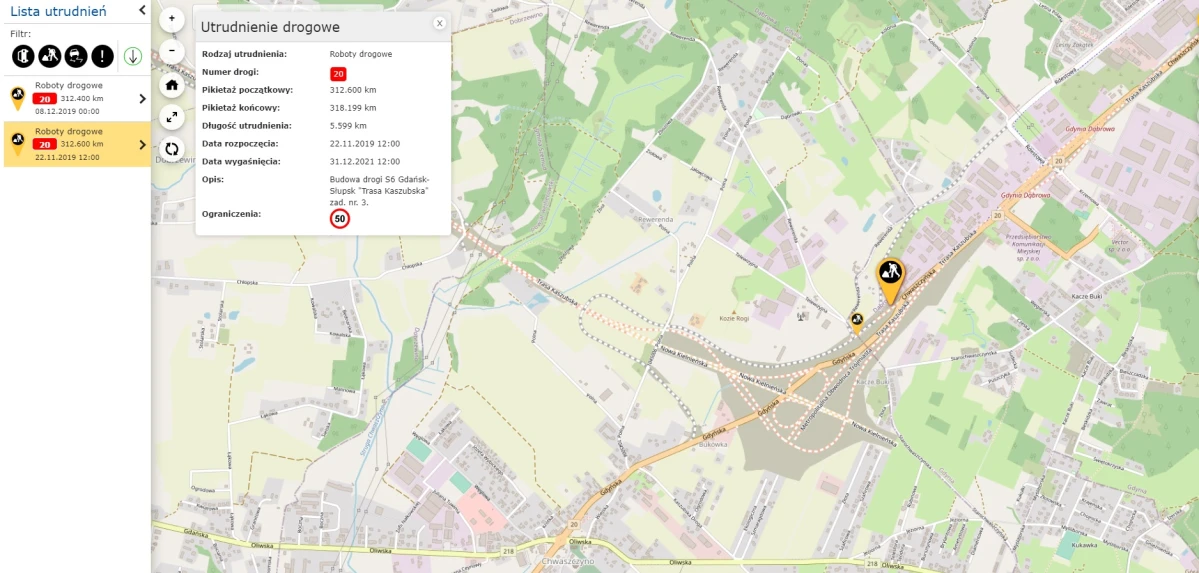The width and height of the screenshot is (1199, 573).
Task: Change list sort order with green arrow
Action: coord(133,56)
